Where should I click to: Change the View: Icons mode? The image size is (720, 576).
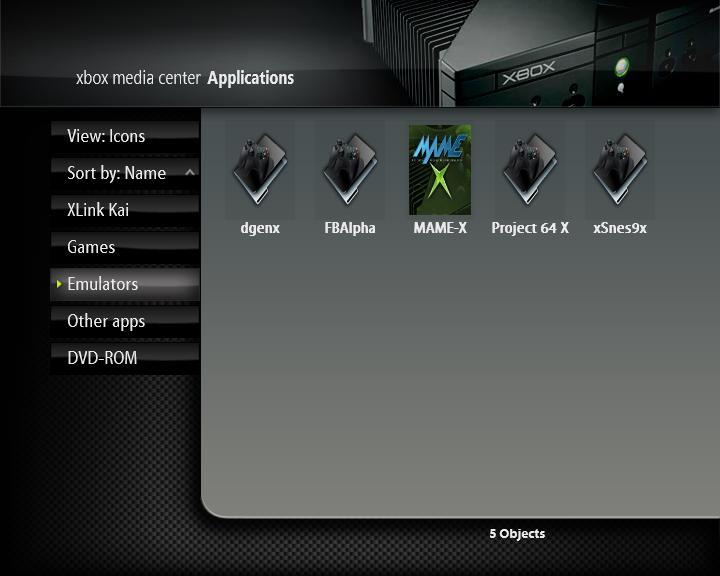click(x=125, y=136)
